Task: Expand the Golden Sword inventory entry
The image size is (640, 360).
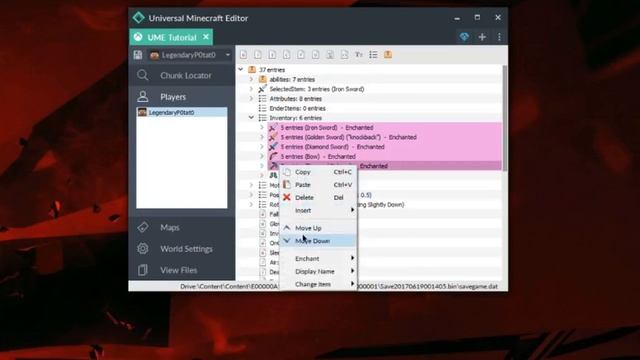Action: pyautogui.click(x=262, y=137)
